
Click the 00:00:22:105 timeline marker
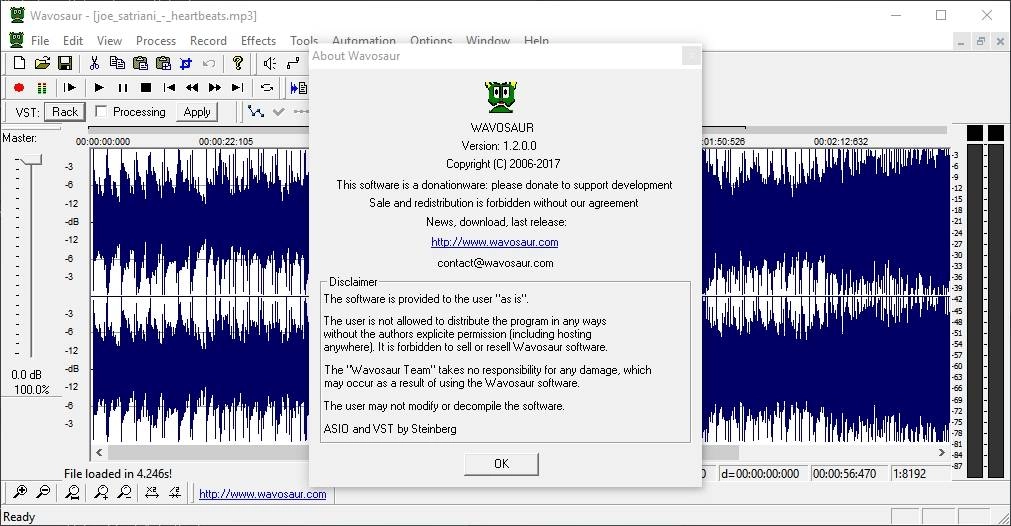point(226,141)
